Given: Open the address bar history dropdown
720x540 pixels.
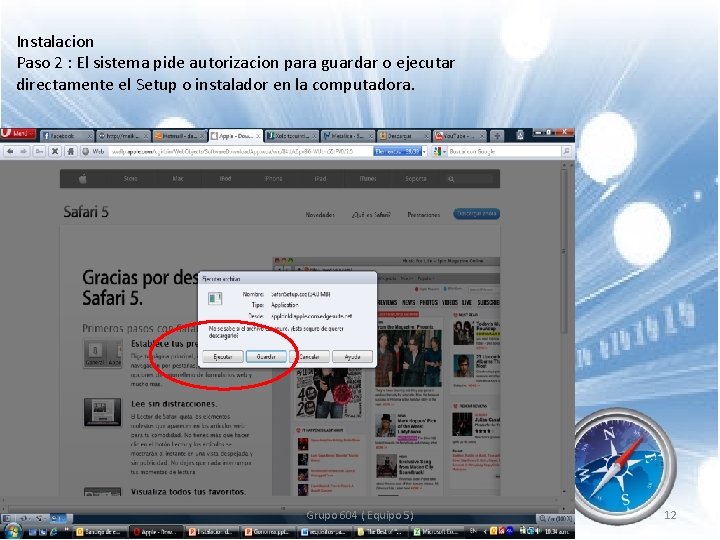Looking at the screenshot, I should point(424,151).
